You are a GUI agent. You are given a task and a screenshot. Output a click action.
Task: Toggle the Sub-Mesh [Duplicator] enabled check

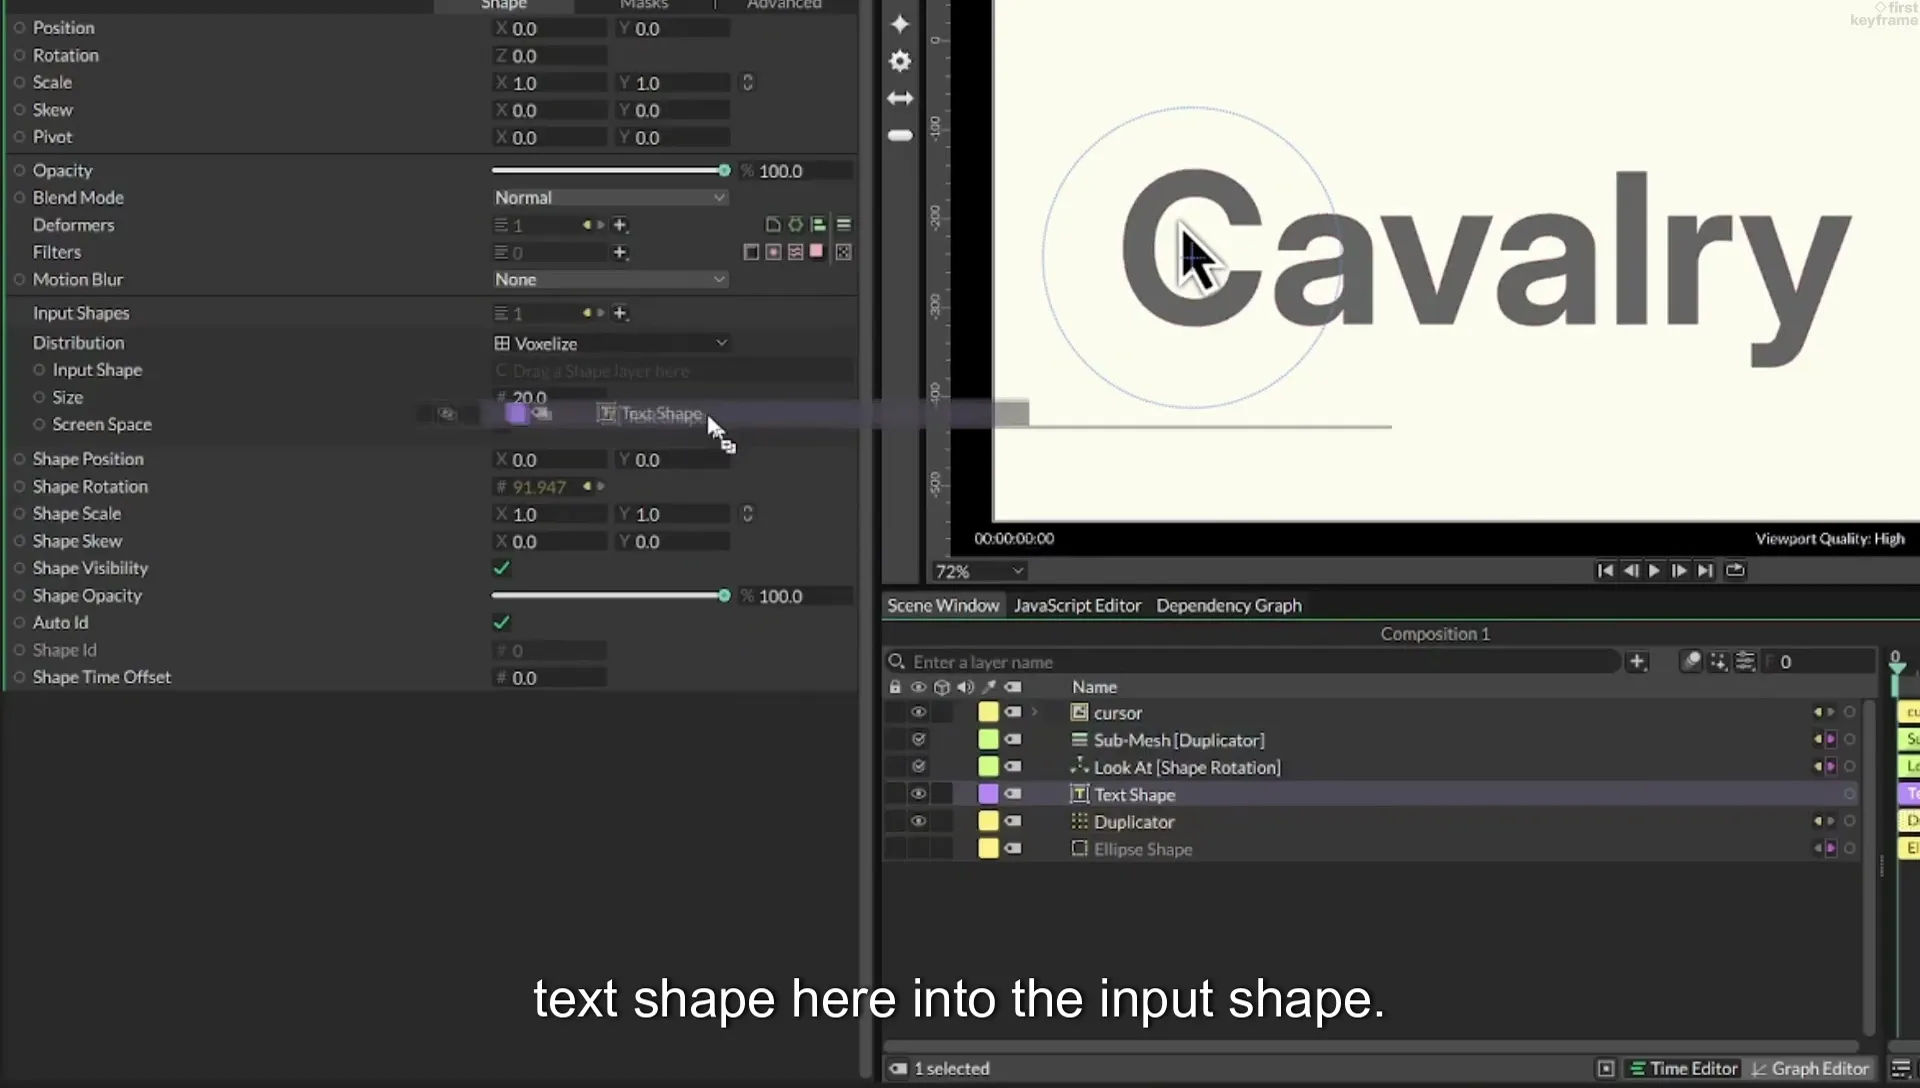point(918,739)
